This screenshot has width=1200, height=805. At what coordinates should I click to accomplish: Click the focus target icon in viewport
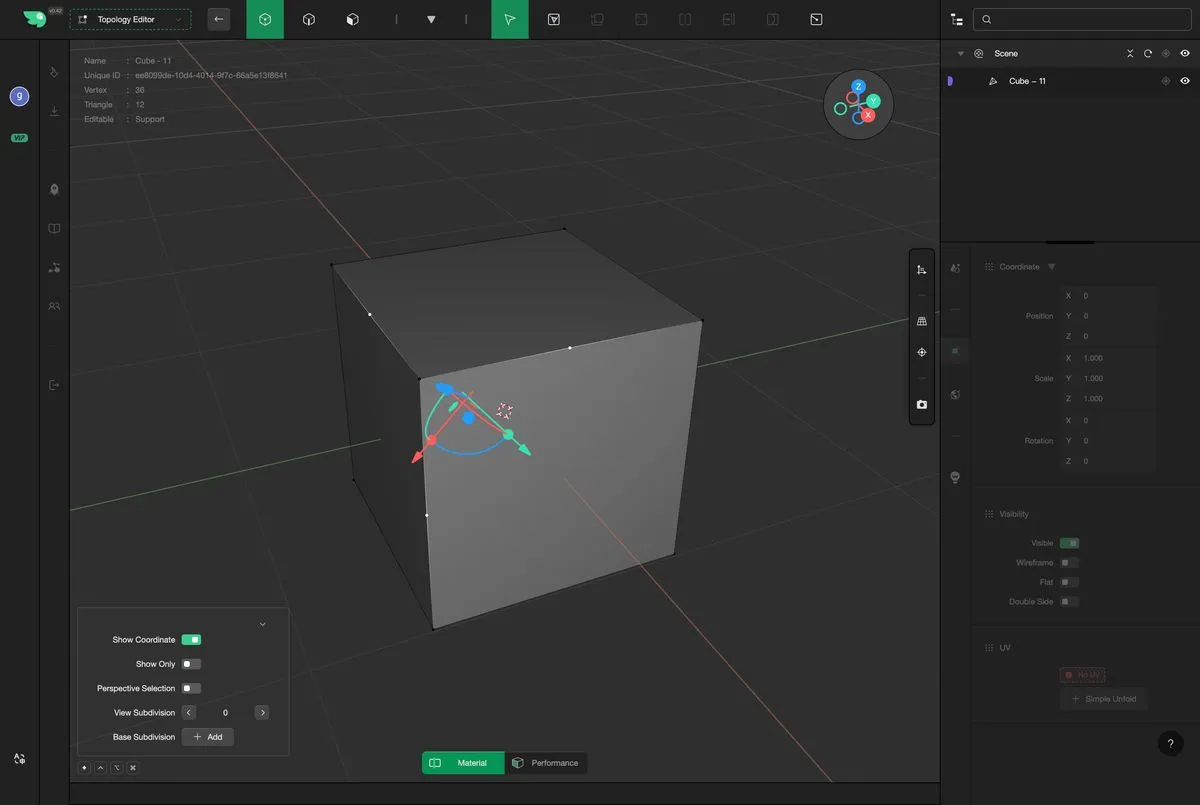tap(921, 352)
